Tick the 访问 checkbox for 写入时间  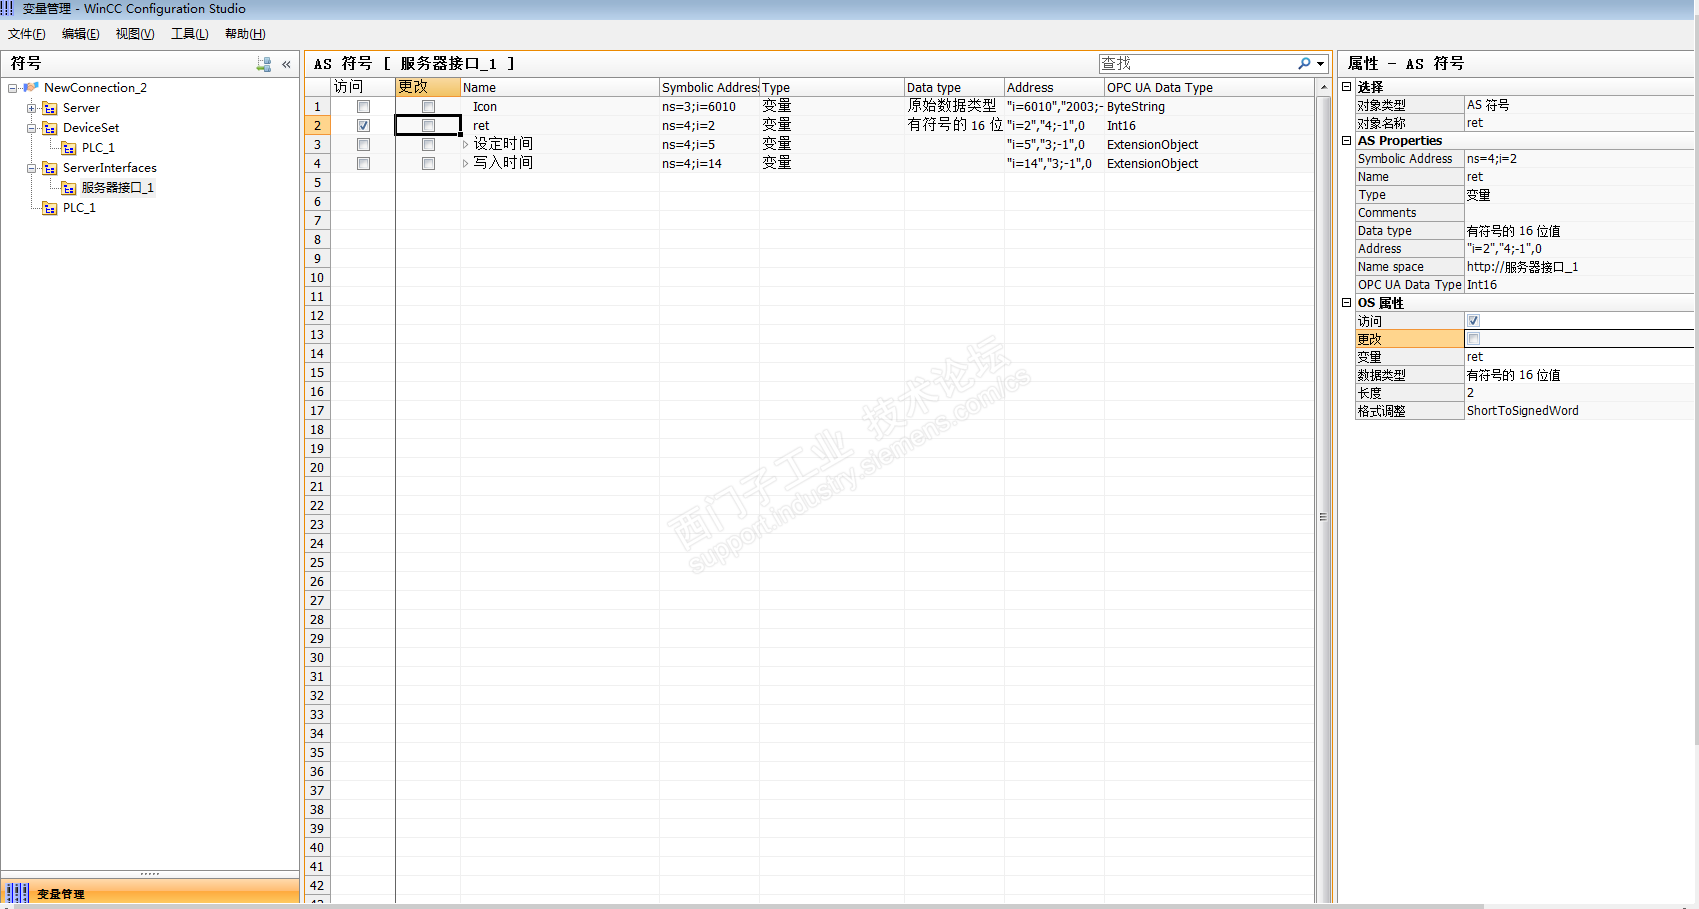(x=363, y=164)
